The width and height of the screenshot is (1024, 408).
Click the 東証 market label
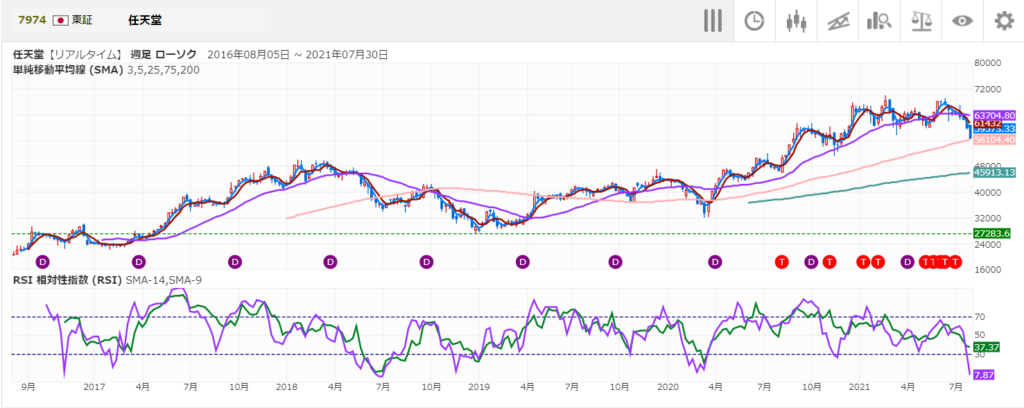(x=82, y=20)
